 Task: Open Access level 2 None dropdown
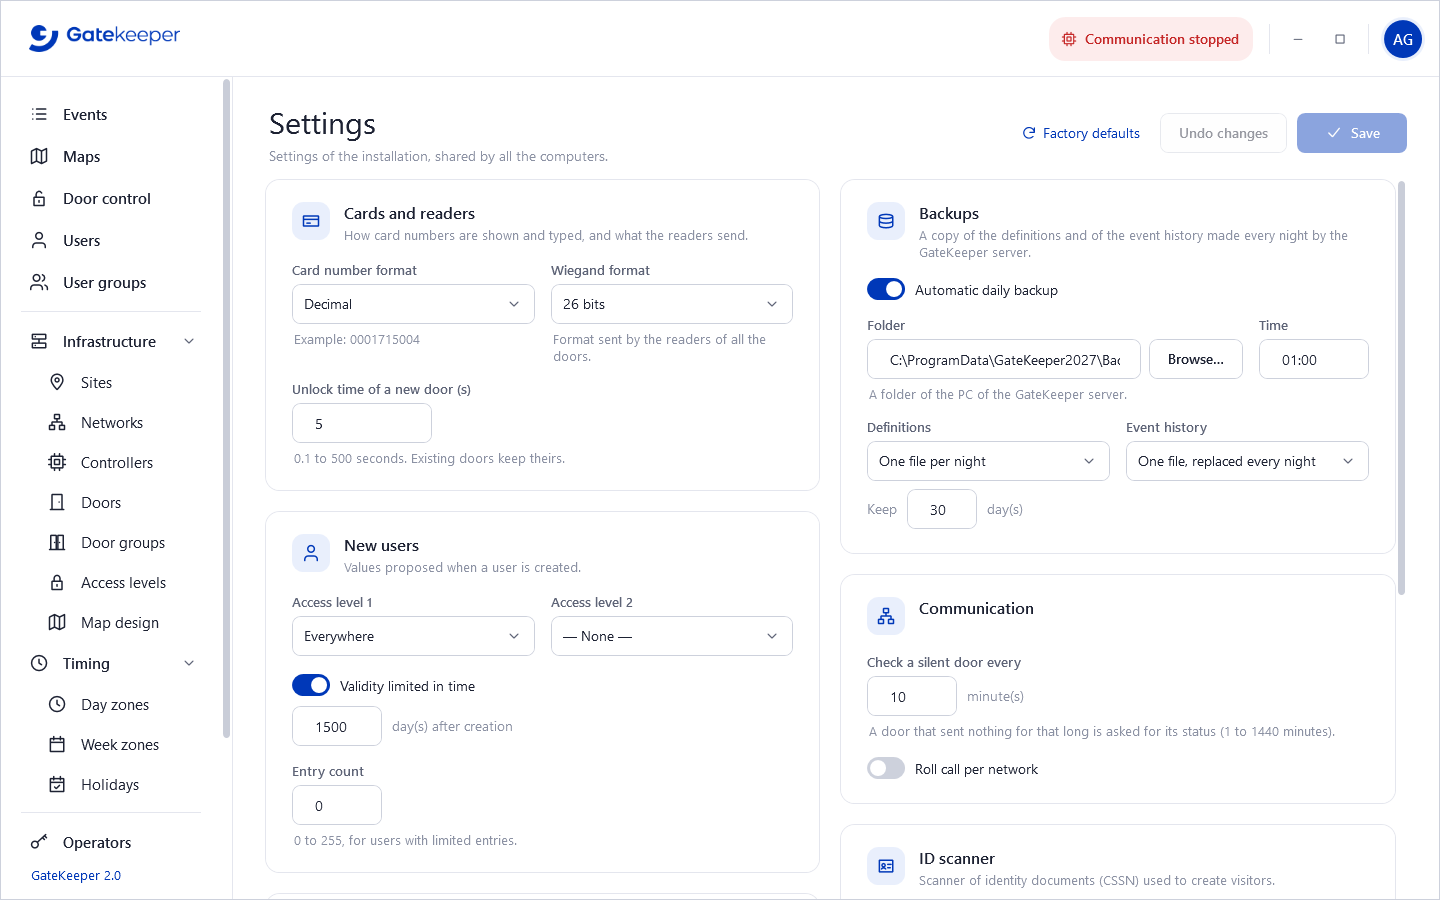click(672, 636)
